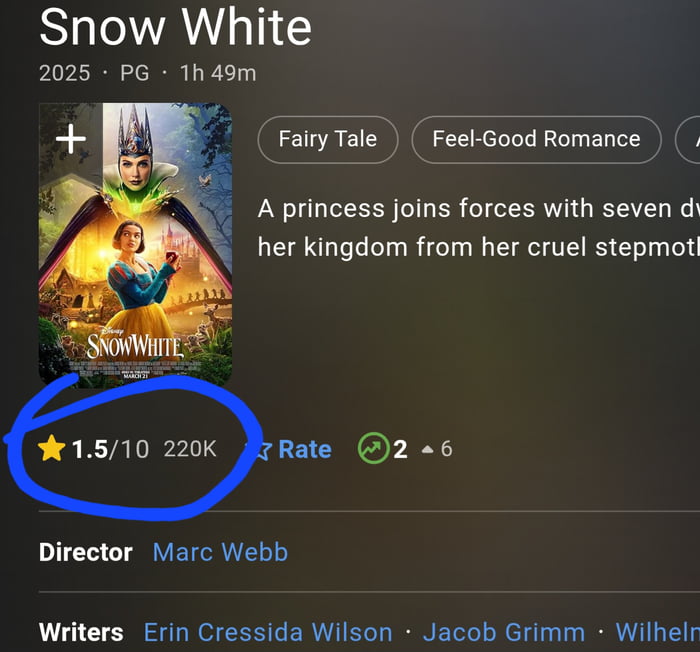700x652 pixels.
Task: Open director Marc Webb's page
Action: (220, 552)
